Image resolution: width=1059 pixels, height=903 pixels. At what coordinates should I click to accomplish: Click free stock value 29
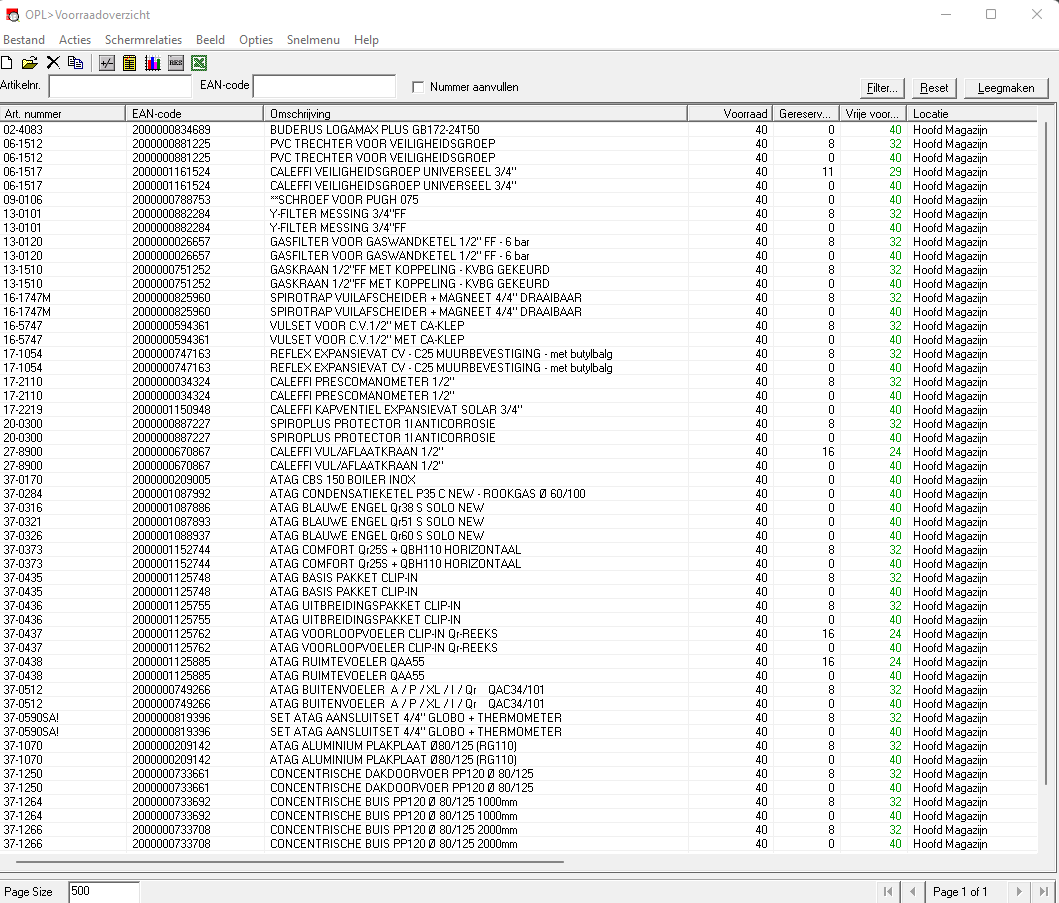point(895,172)
